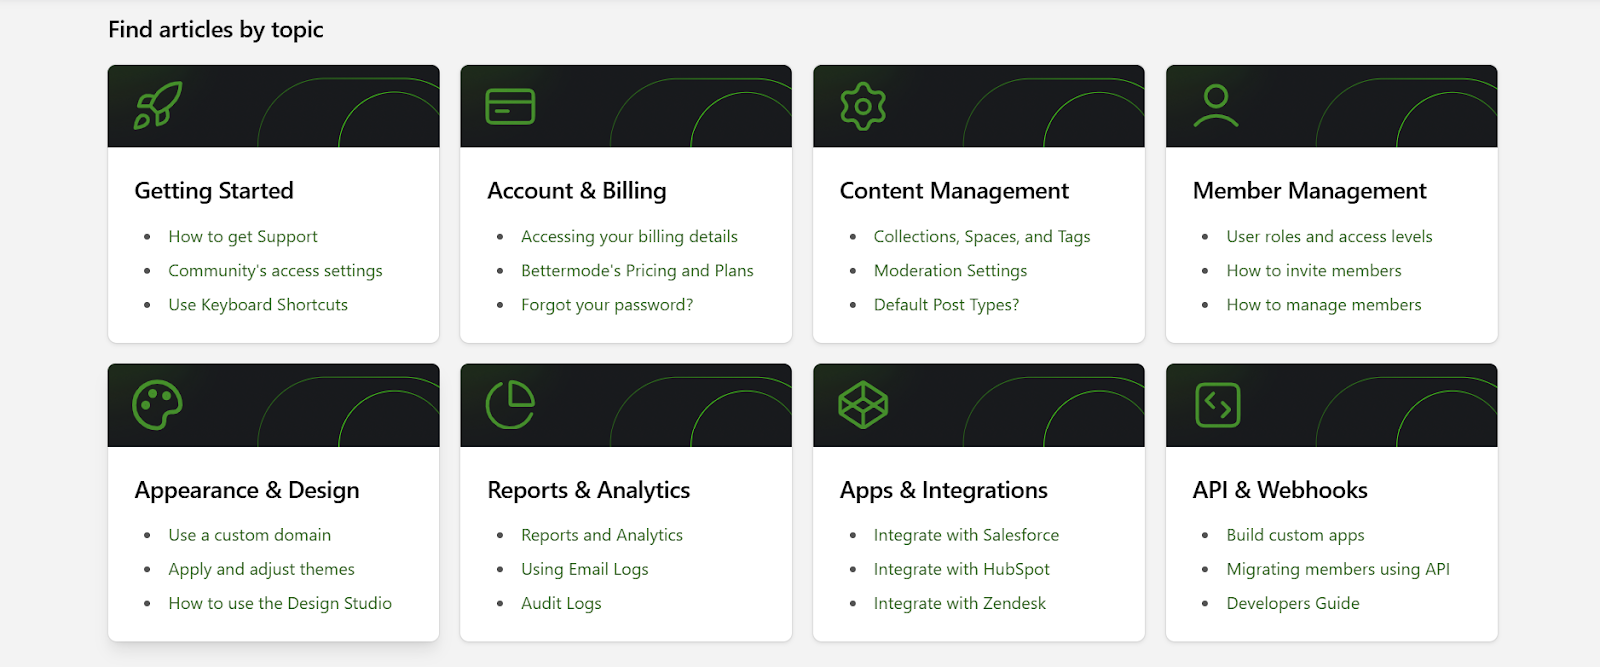Open the Apps & Integrations topic heading
Viewport: 1600px width, 667px height.
coord(944,490)
